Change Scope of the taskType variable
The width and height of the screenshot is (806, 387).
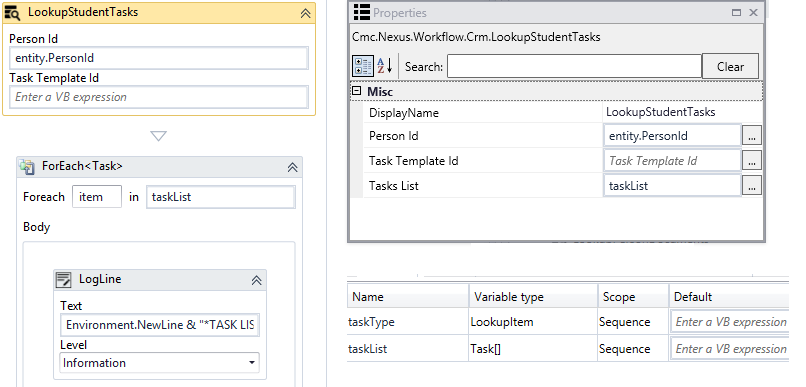click(x=633, y=322)
